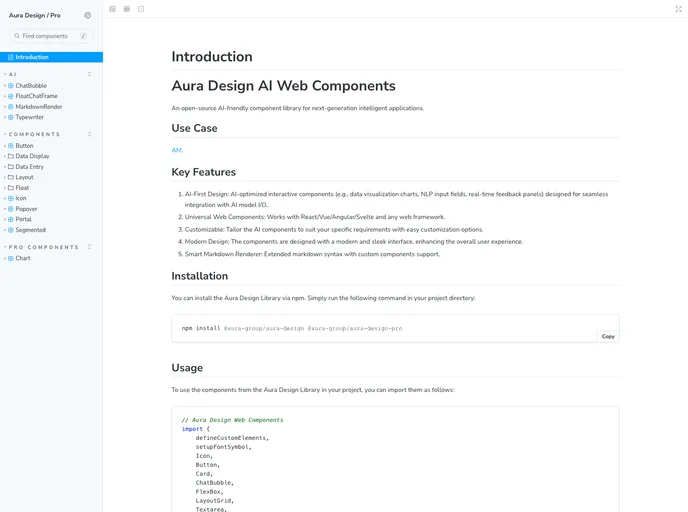Expand the Button component entry
The image size is (688, 512).
point(24,146)
